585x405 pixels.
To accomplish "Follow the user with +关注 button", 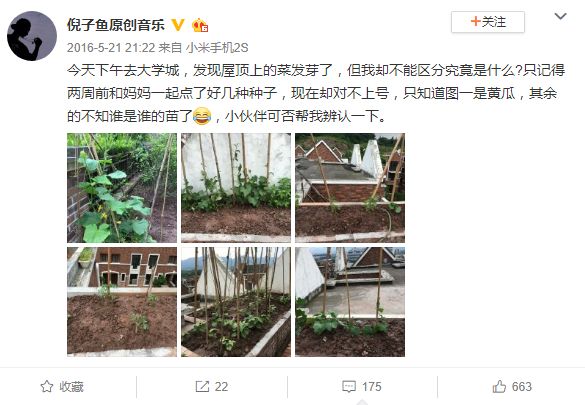I will click(488, 22).
